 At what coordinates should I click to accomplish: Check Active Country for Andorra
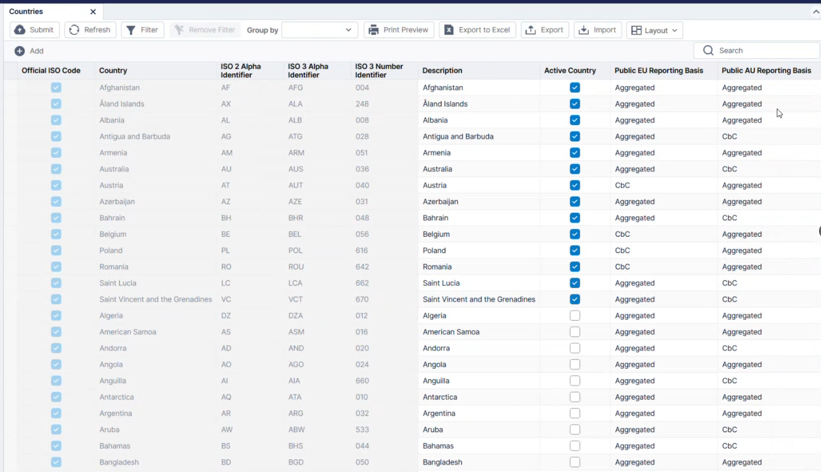575,348
